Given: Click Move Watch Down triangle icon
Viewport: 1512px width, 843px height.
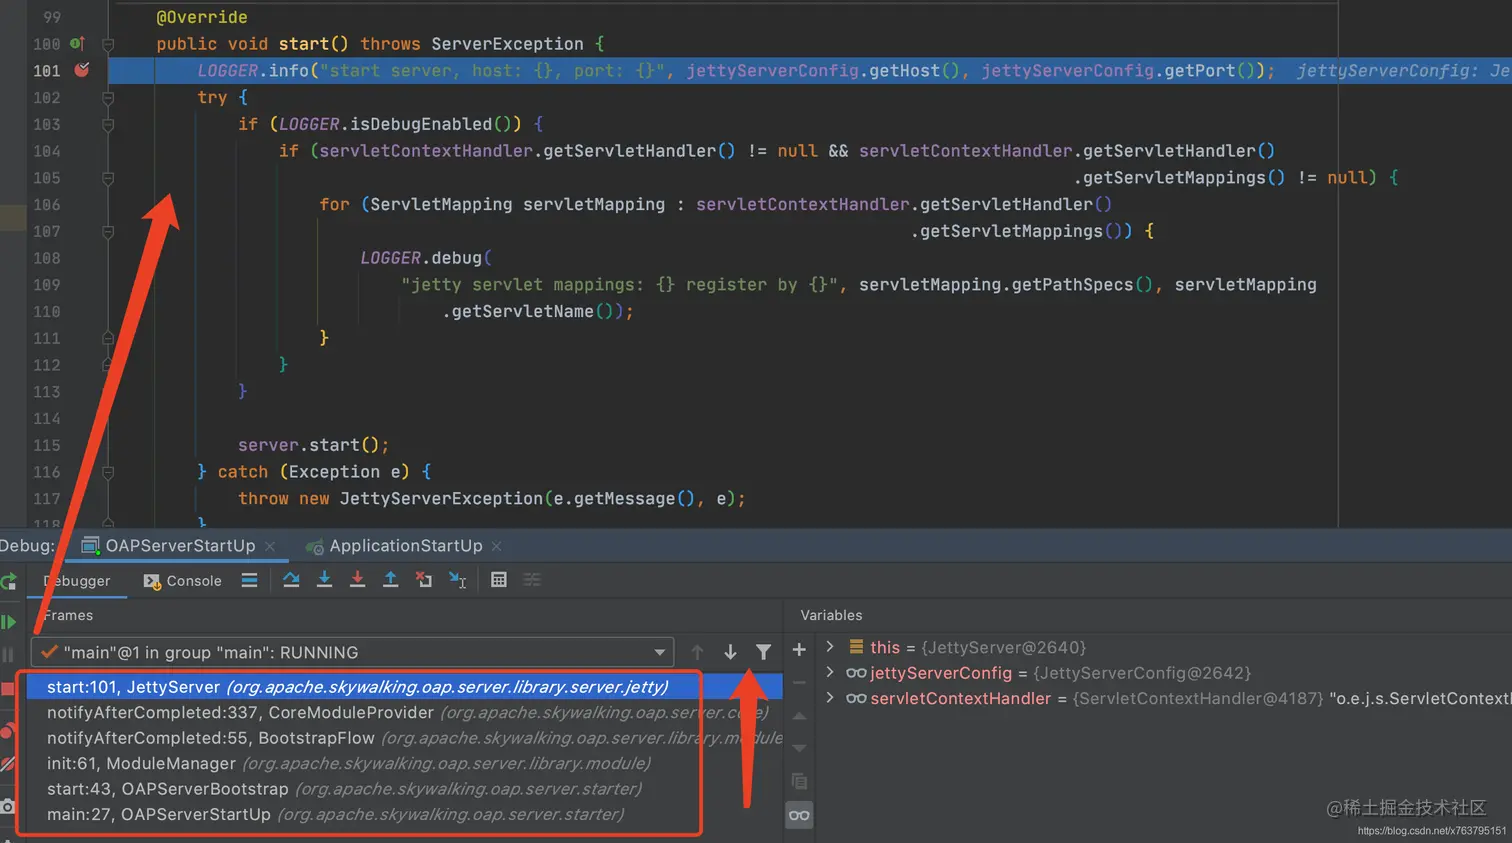Looking at the screenshot, I should click(799, 748).
